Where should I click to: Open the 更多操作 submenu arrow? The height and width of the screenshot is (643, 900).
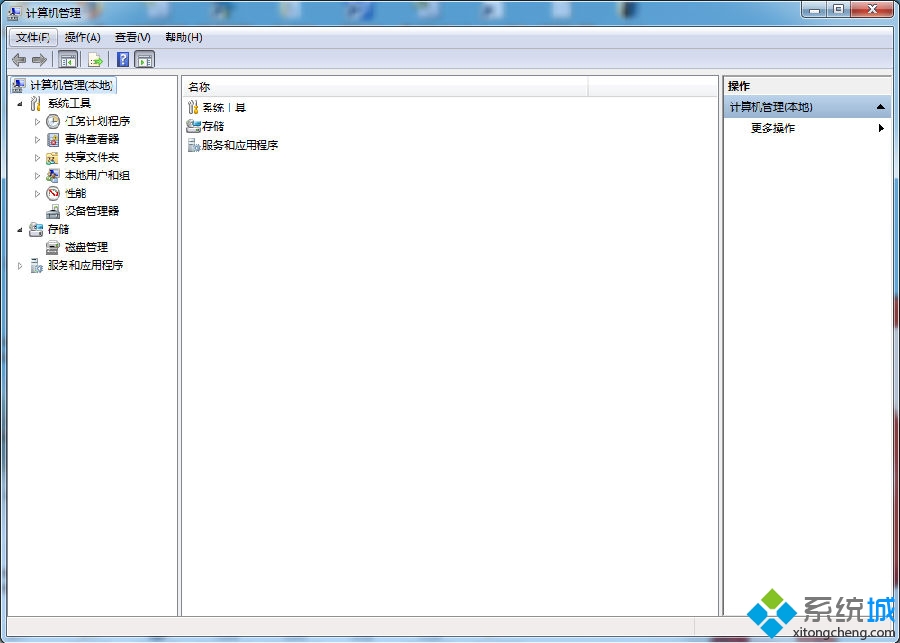coord(881,128)
